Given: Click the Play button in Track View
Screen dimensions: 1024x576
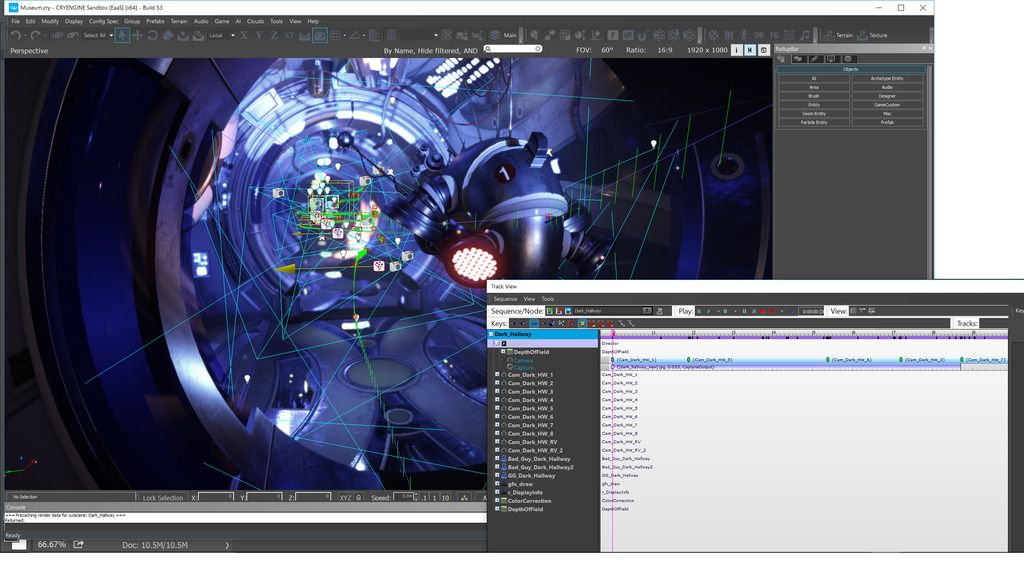Looking at the screenshot, I should [x=708, y=311].
